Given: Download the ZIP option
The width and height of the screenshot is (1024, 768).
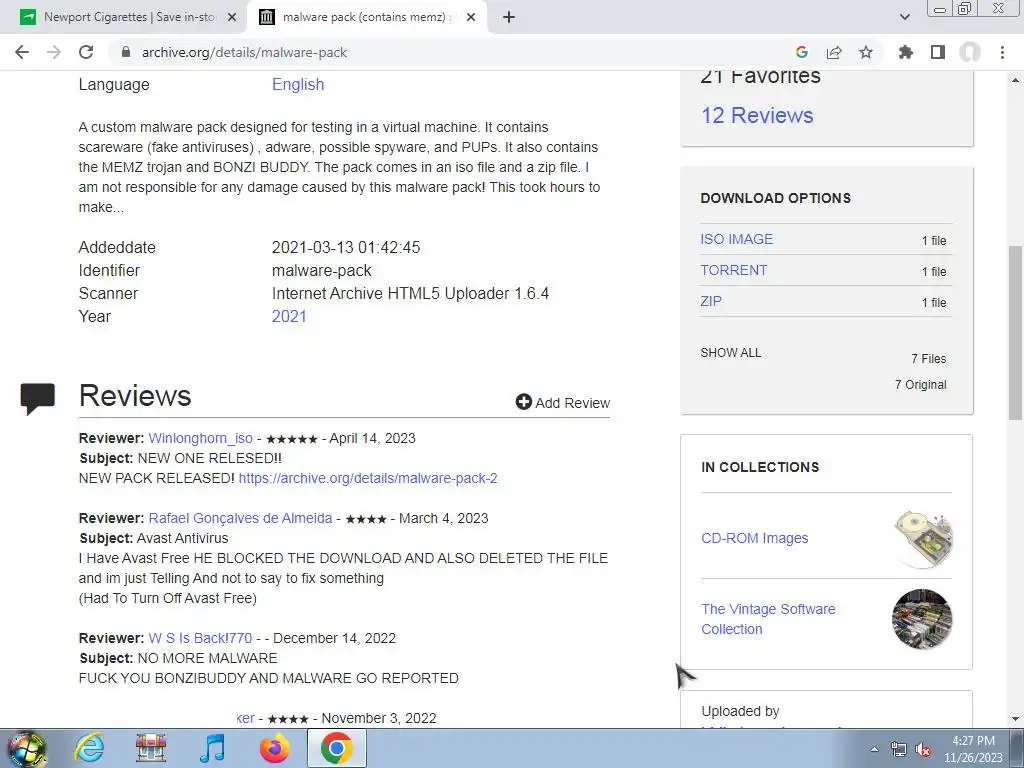Looking at the screenshot, I should 711,301.
